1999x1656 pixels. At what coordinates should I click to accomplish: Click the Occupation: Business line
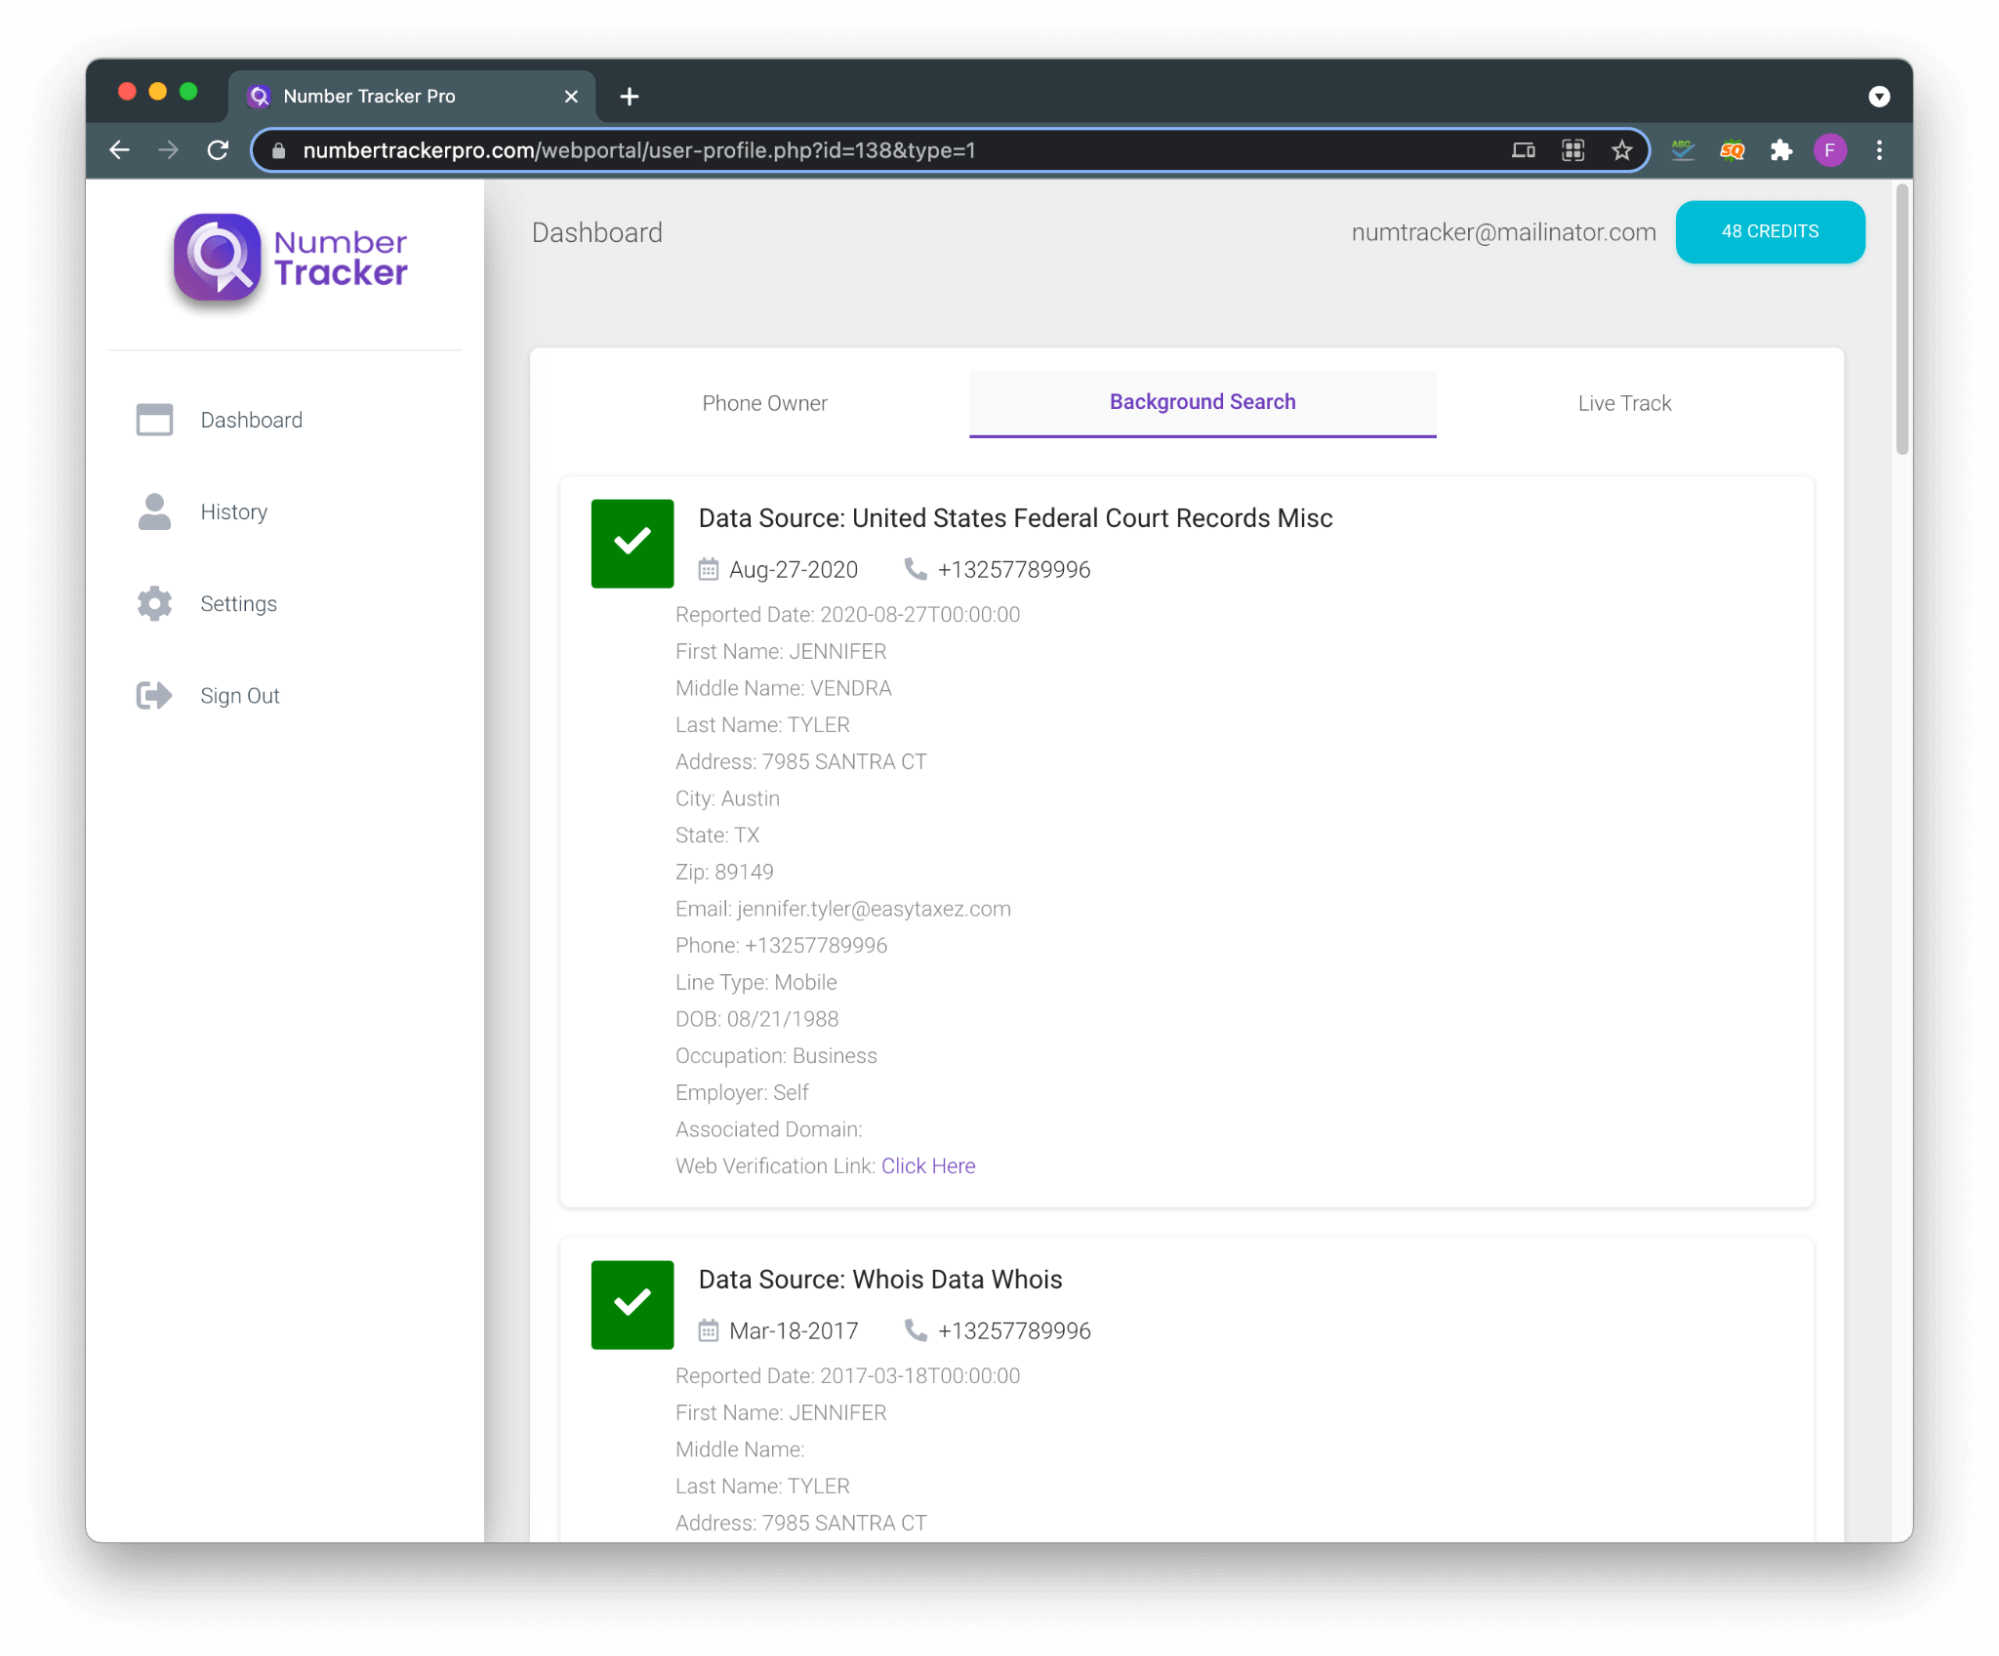click(x=776, y=1056)
